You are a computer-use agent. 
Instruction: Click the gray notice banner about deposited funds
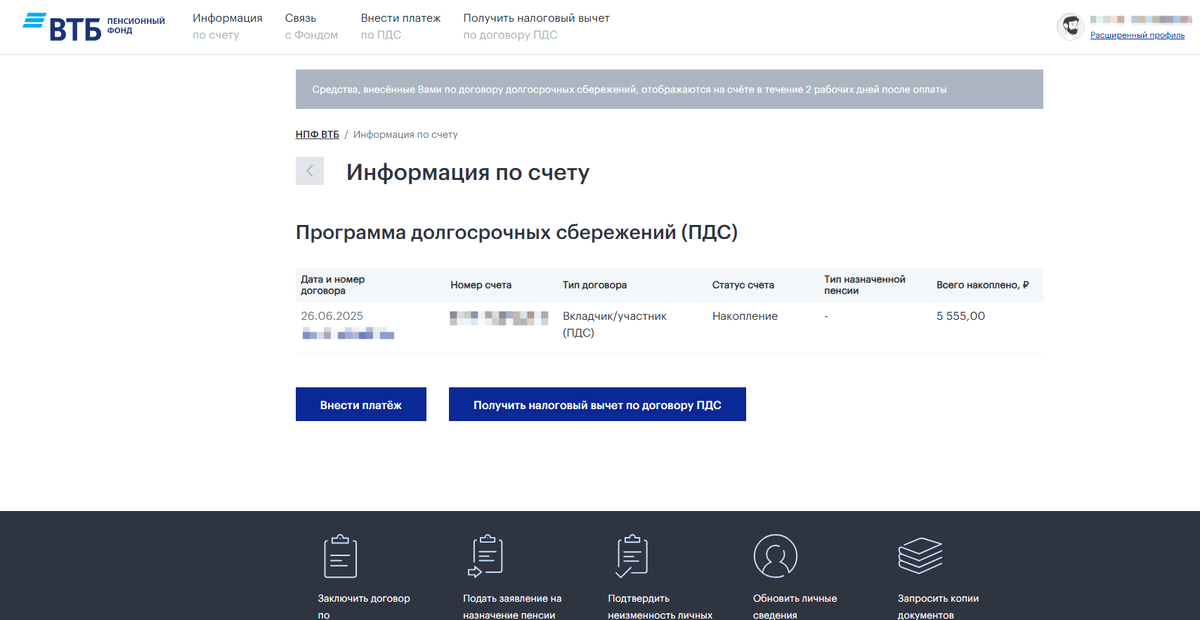pos(669,89)
